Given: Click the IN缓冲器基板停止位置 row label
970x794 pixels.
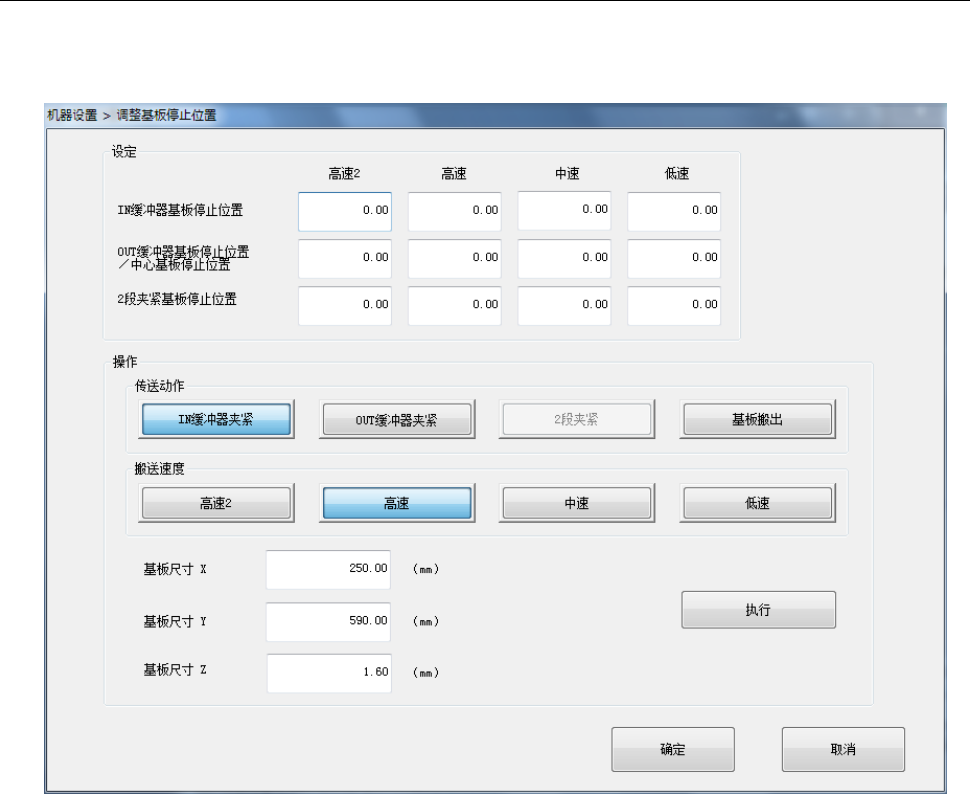Looking at the screenshot, I should (x=180, y=210).
